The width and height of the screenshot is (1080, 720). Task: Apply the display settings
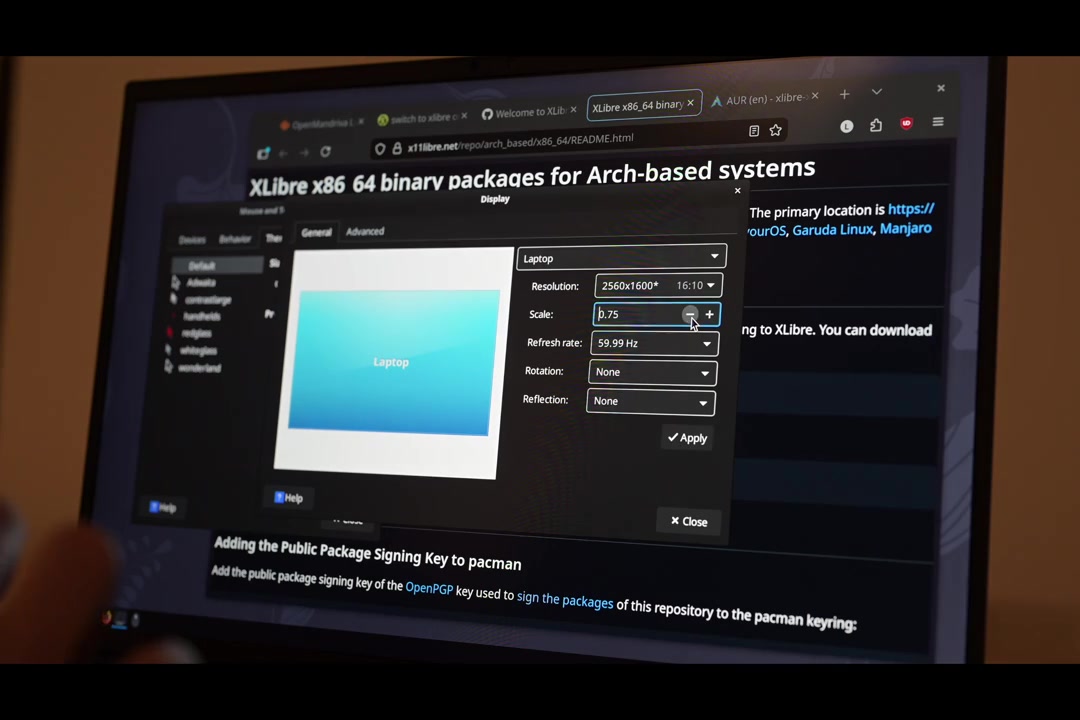click(x=687, y=438)
